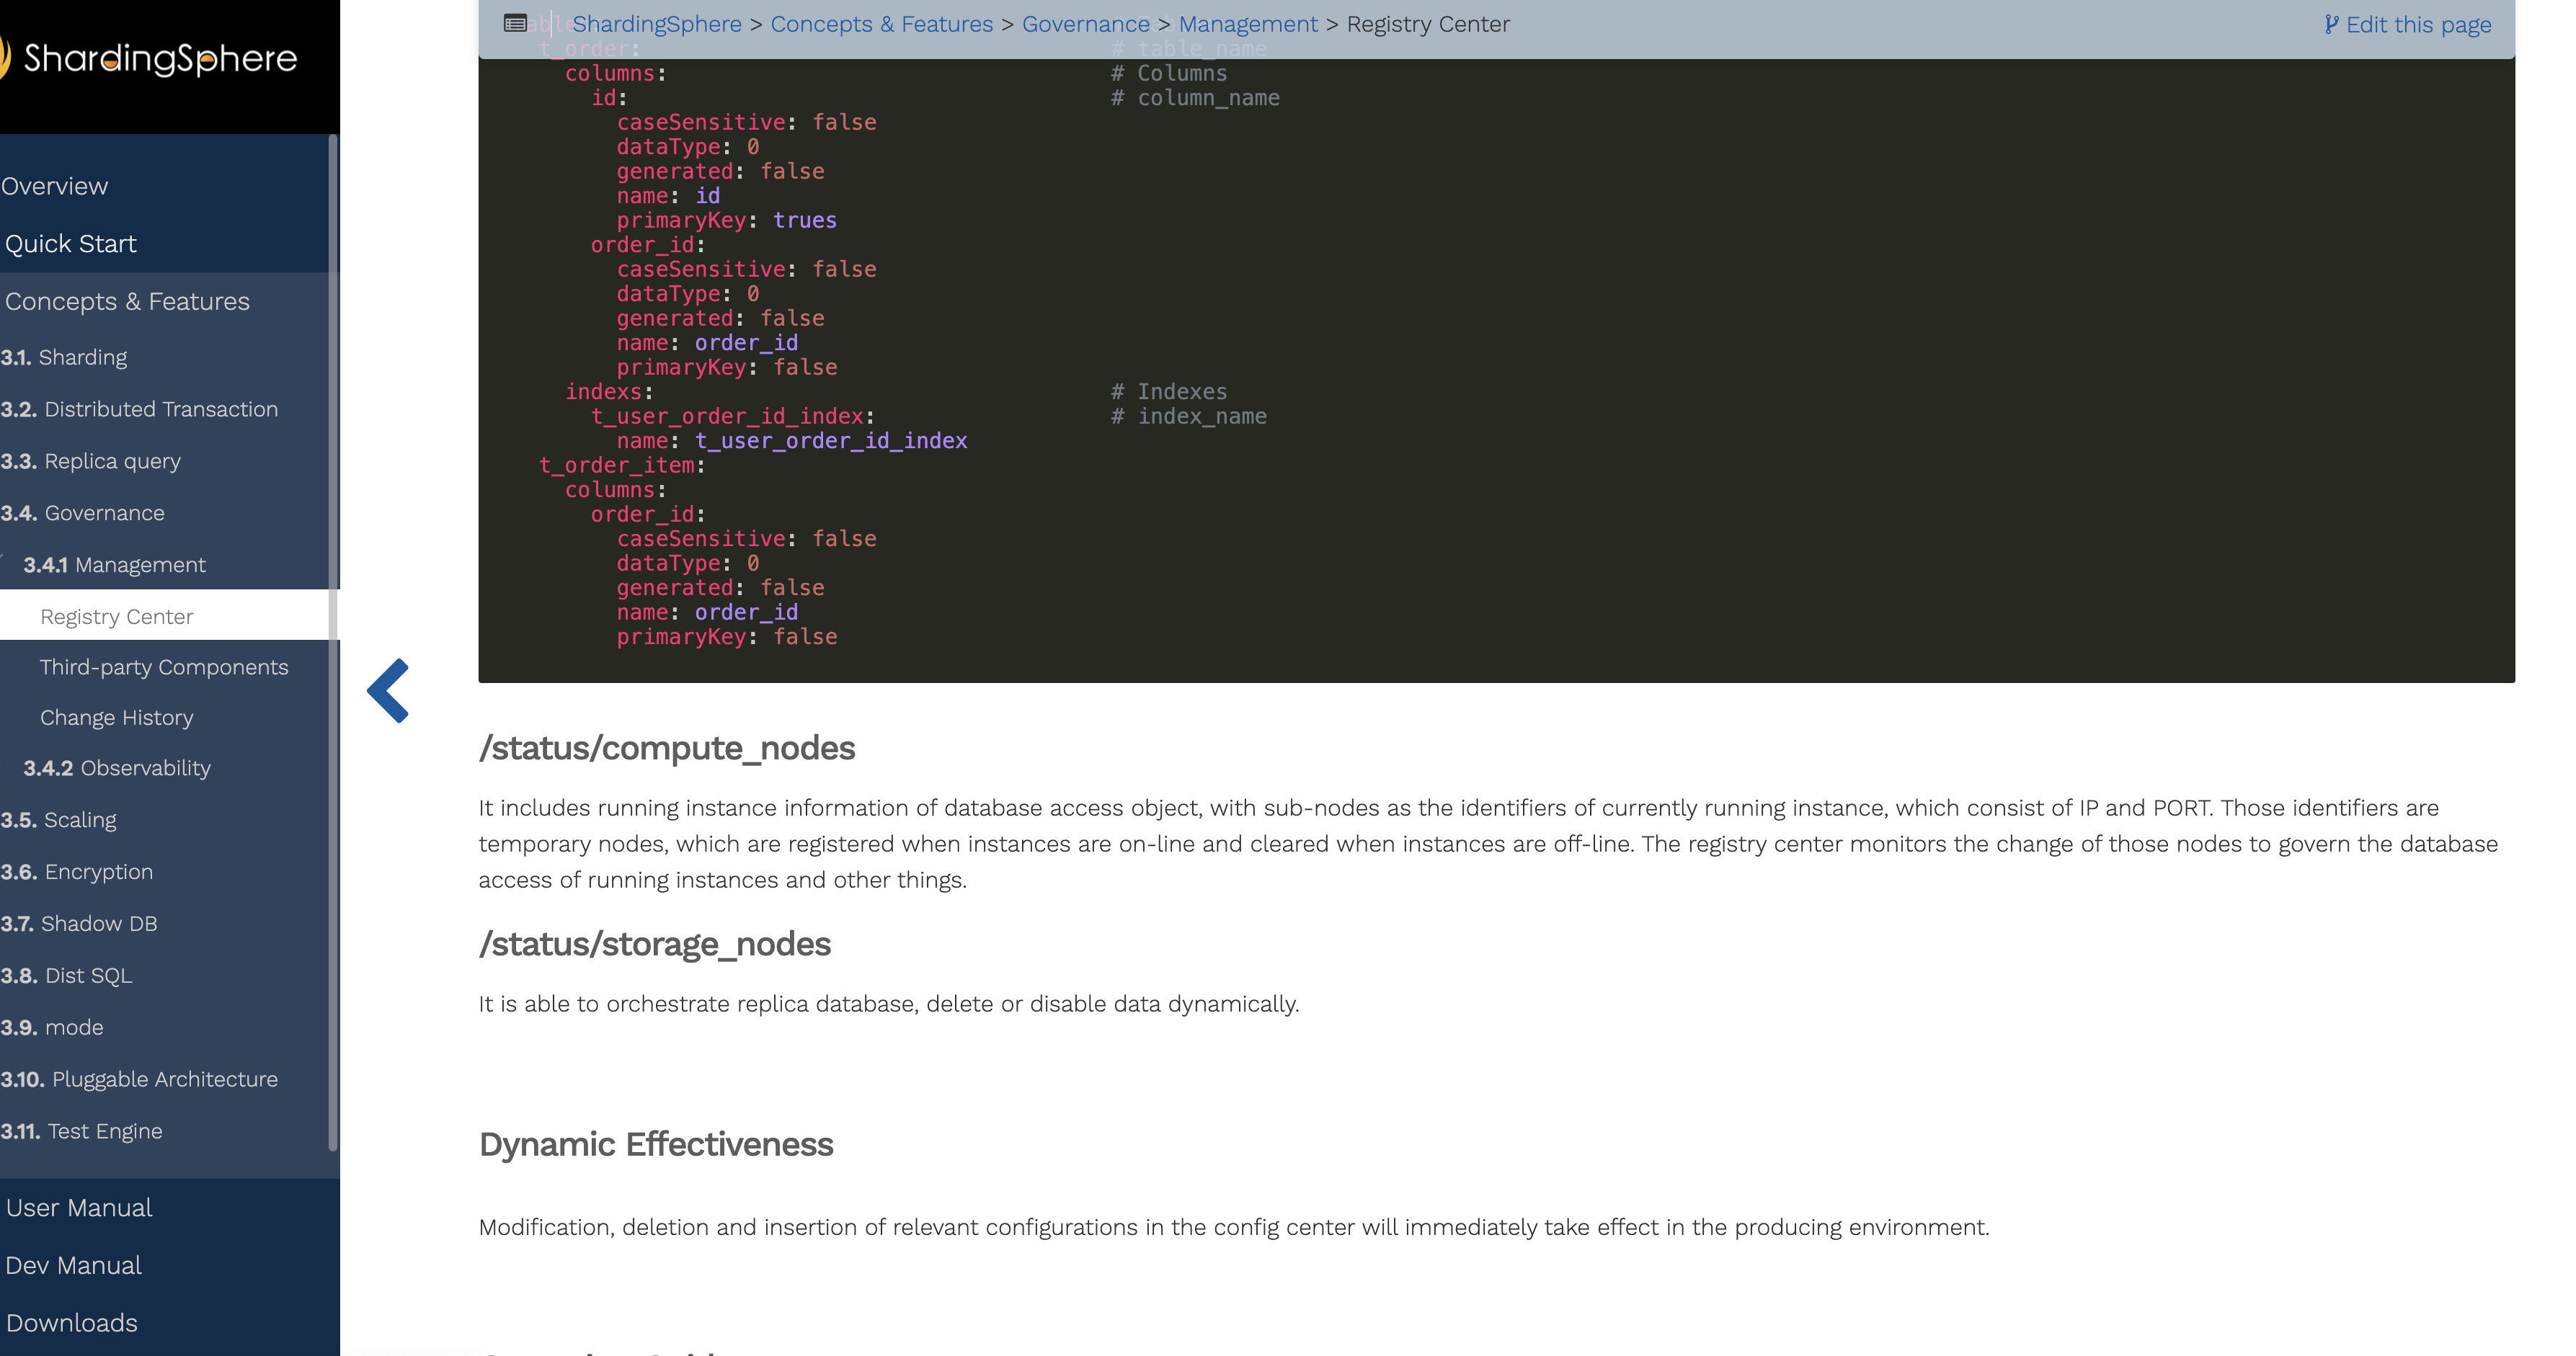Screen dimensions: 2576x1356
Task: Collapse the 3.4.1 Management tree item
Action: [x=114, y=565]
